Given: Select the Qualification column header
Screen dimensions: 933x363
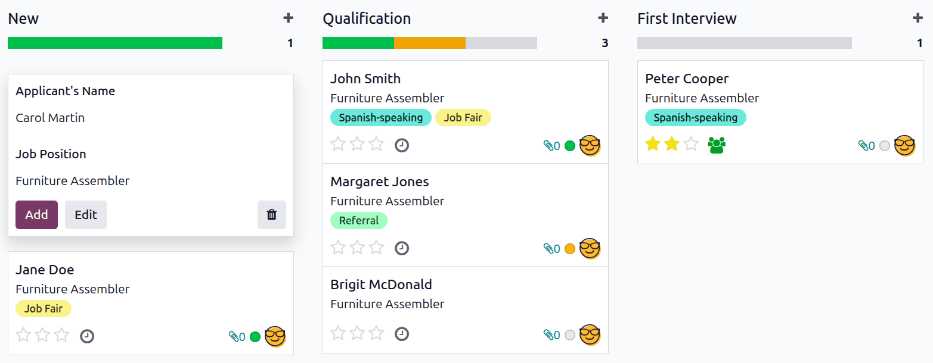Looking at the screenshot, I should [367, 19].
